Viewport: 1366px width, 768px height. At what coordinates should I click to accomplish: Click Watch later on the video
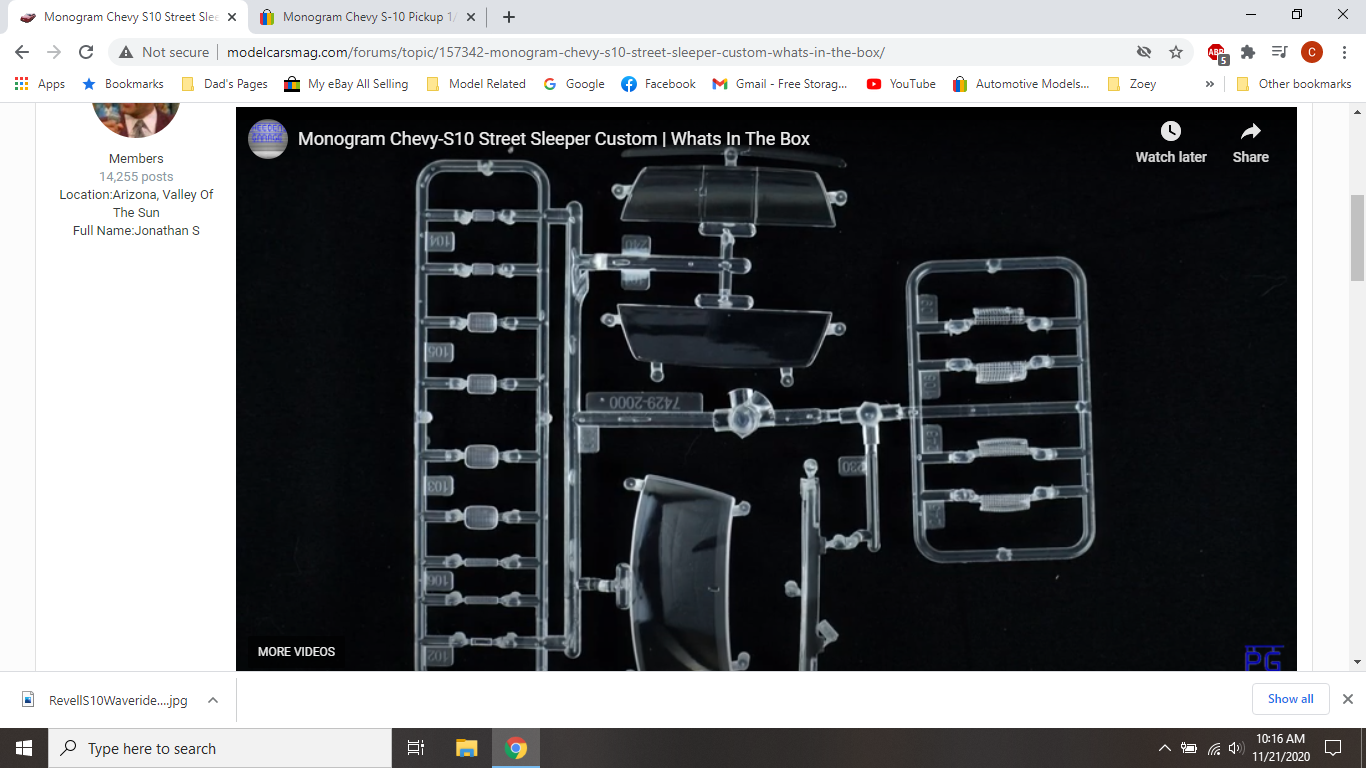(x=1171, y=142)
